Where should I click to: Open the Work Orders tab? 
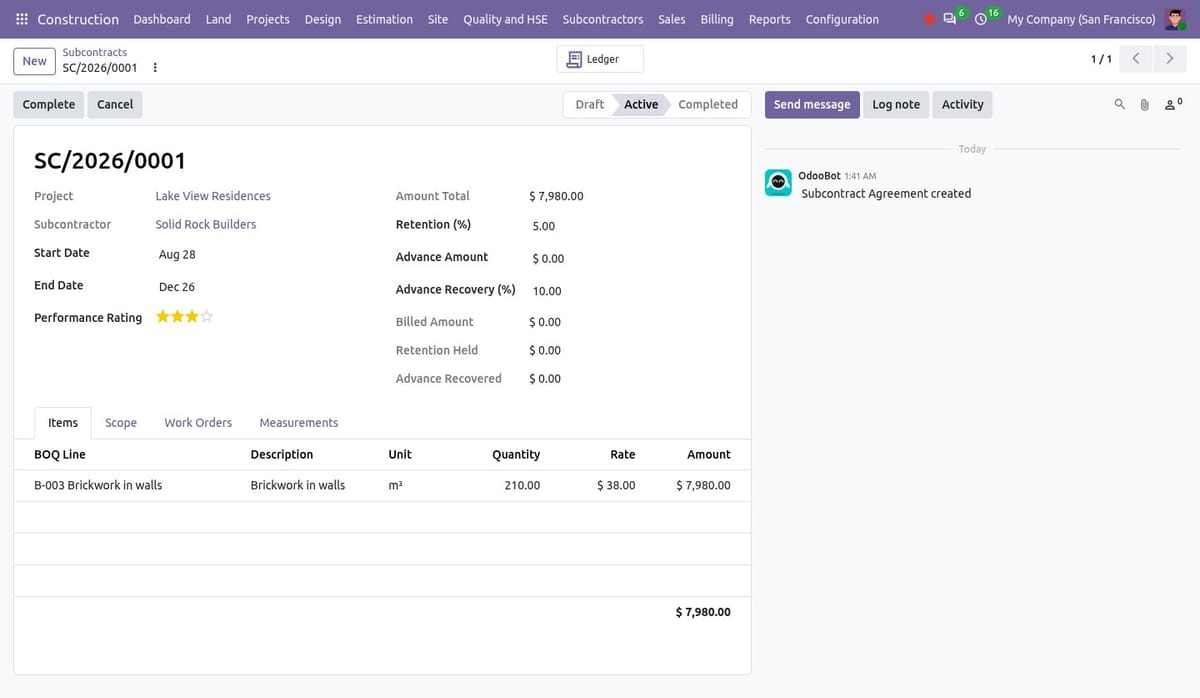point(198,423)
